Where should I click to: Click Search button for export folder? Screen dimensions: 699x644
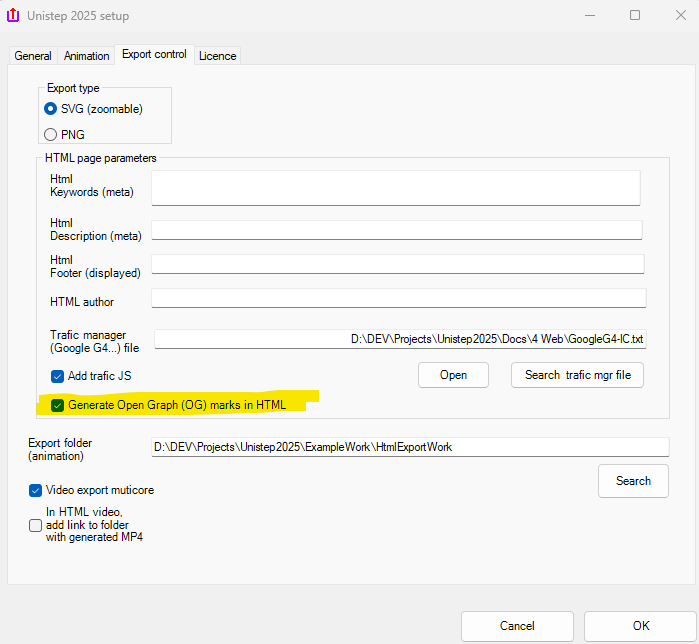633,481
